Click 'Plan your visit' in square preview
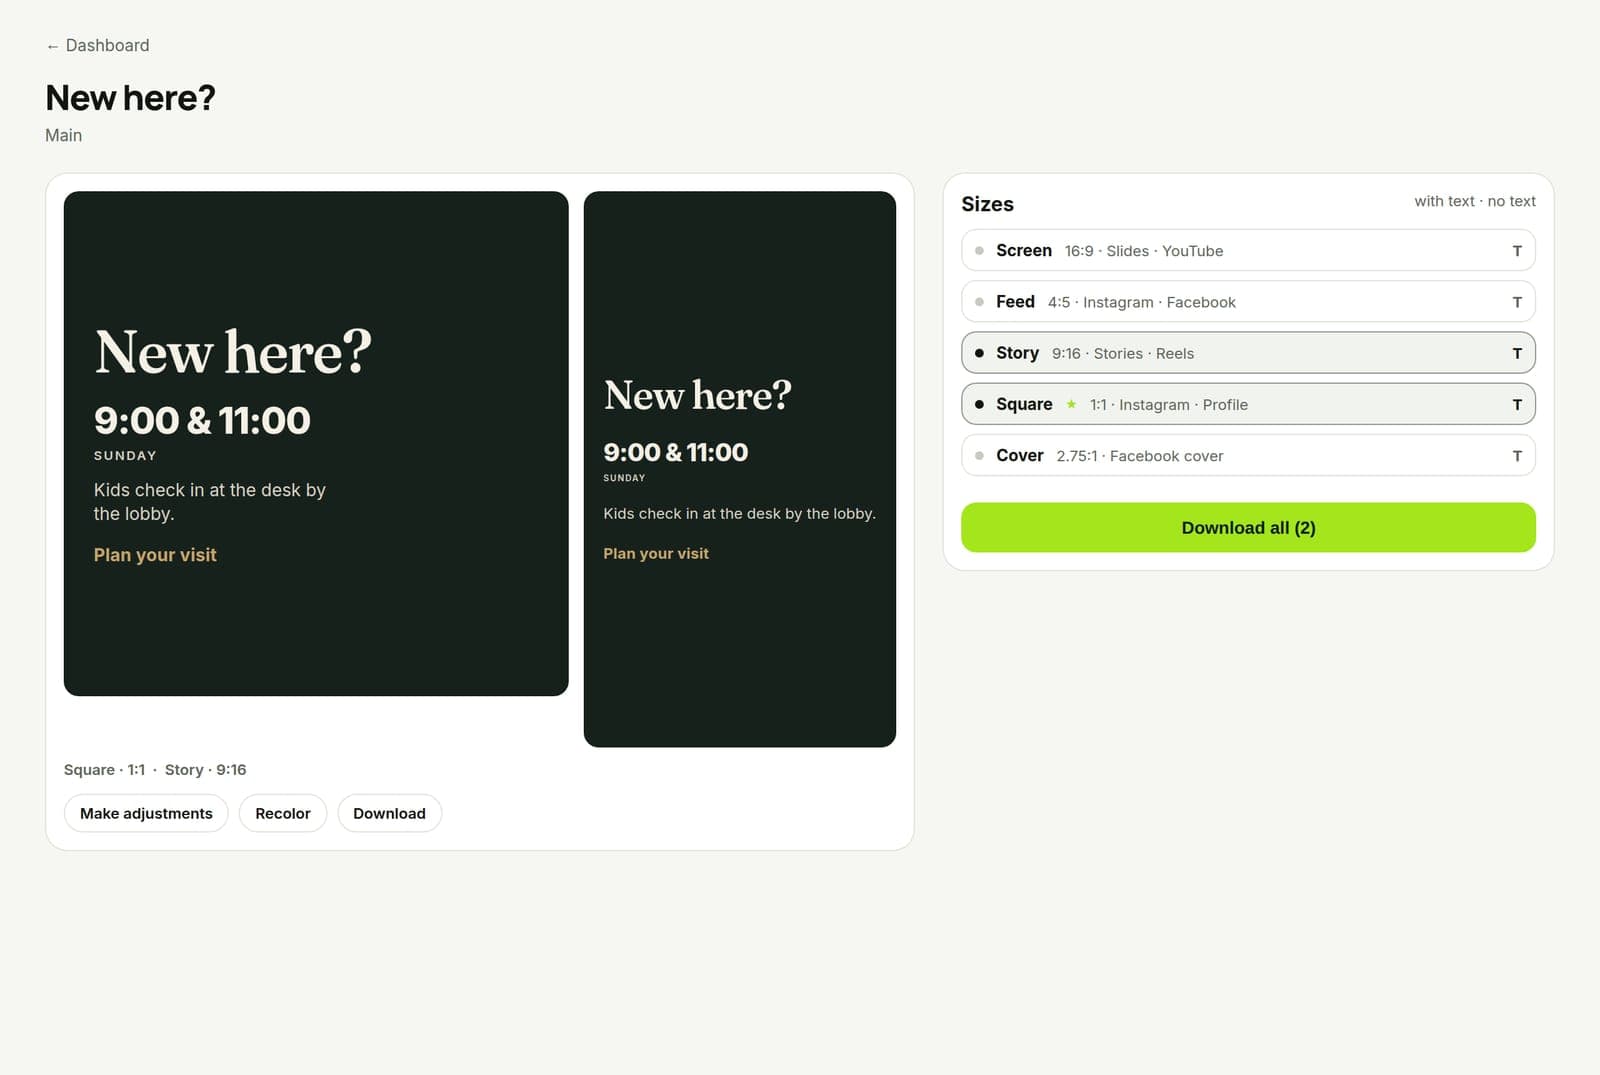Viewport: 1600px width, 1075px height. tap(155, 555)
